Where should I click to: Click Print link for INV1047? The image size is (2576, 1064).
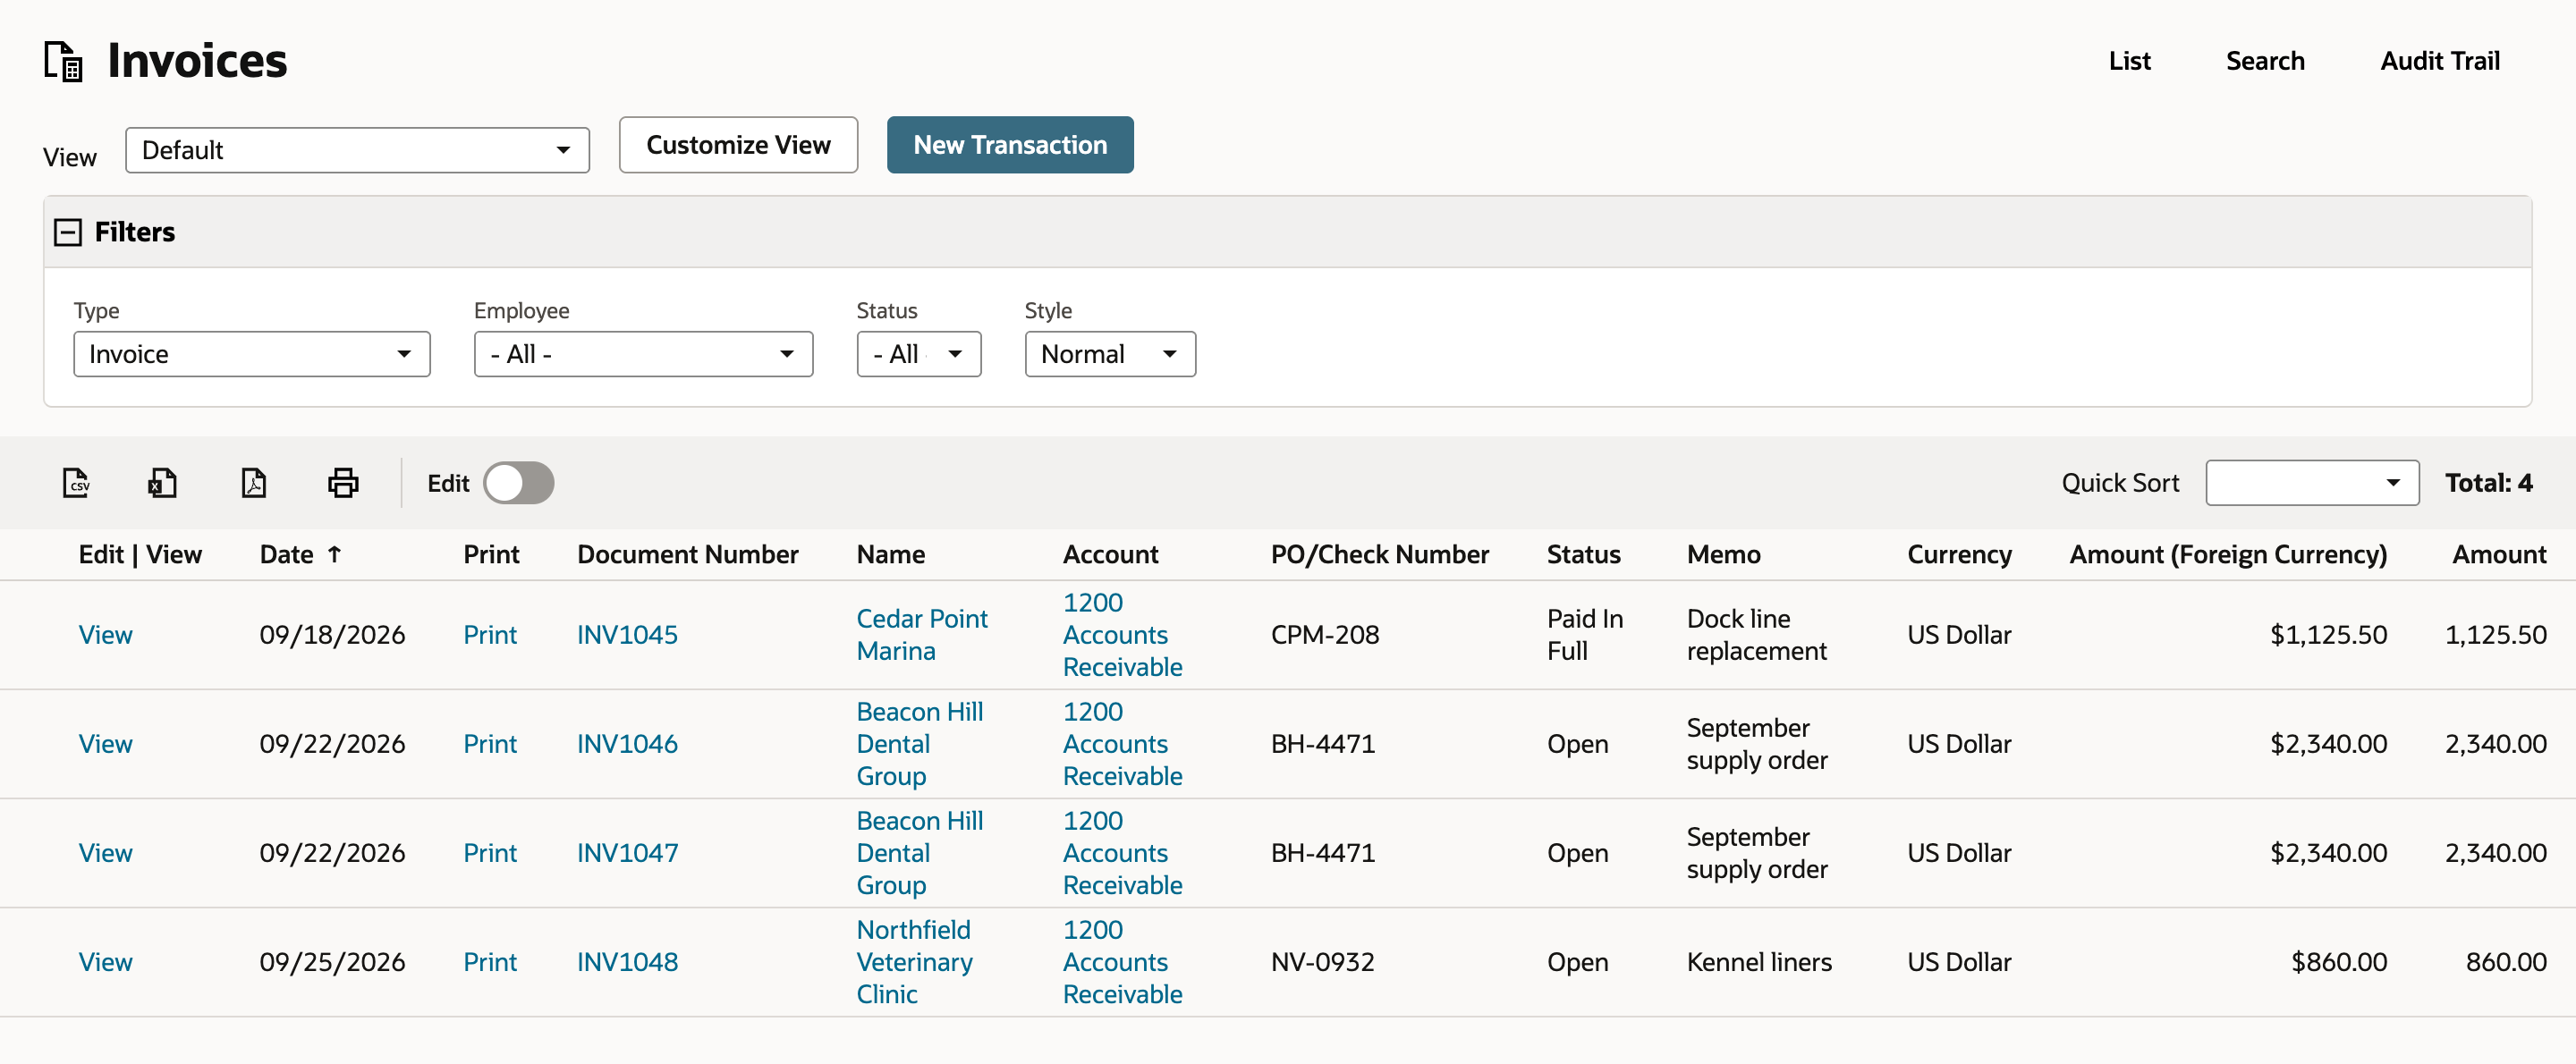tap(490, 852)
